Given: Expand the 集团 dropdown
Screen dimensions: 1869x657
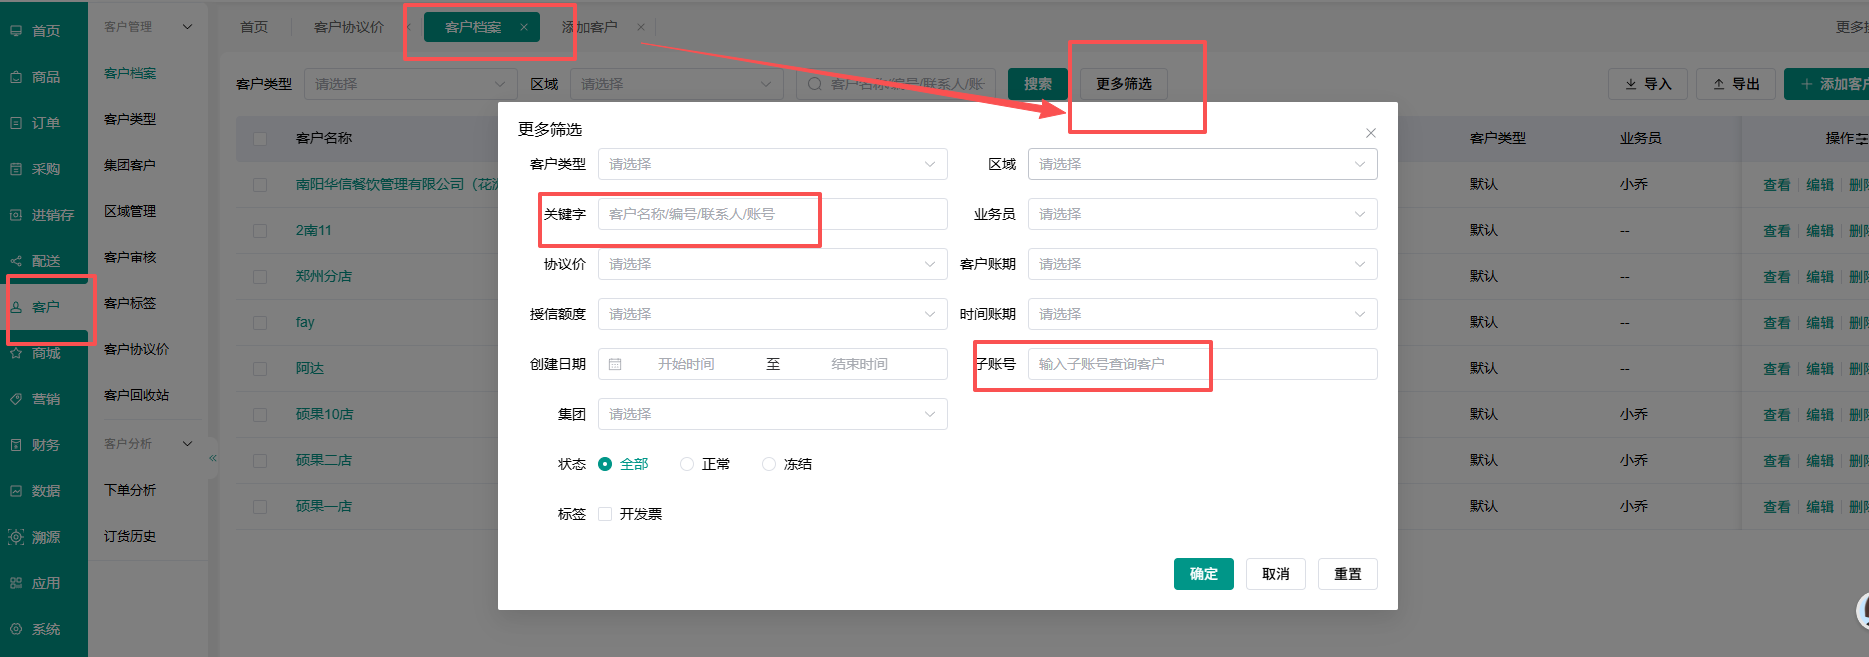Looking at the screenshot, I should (x=773, y=414).
